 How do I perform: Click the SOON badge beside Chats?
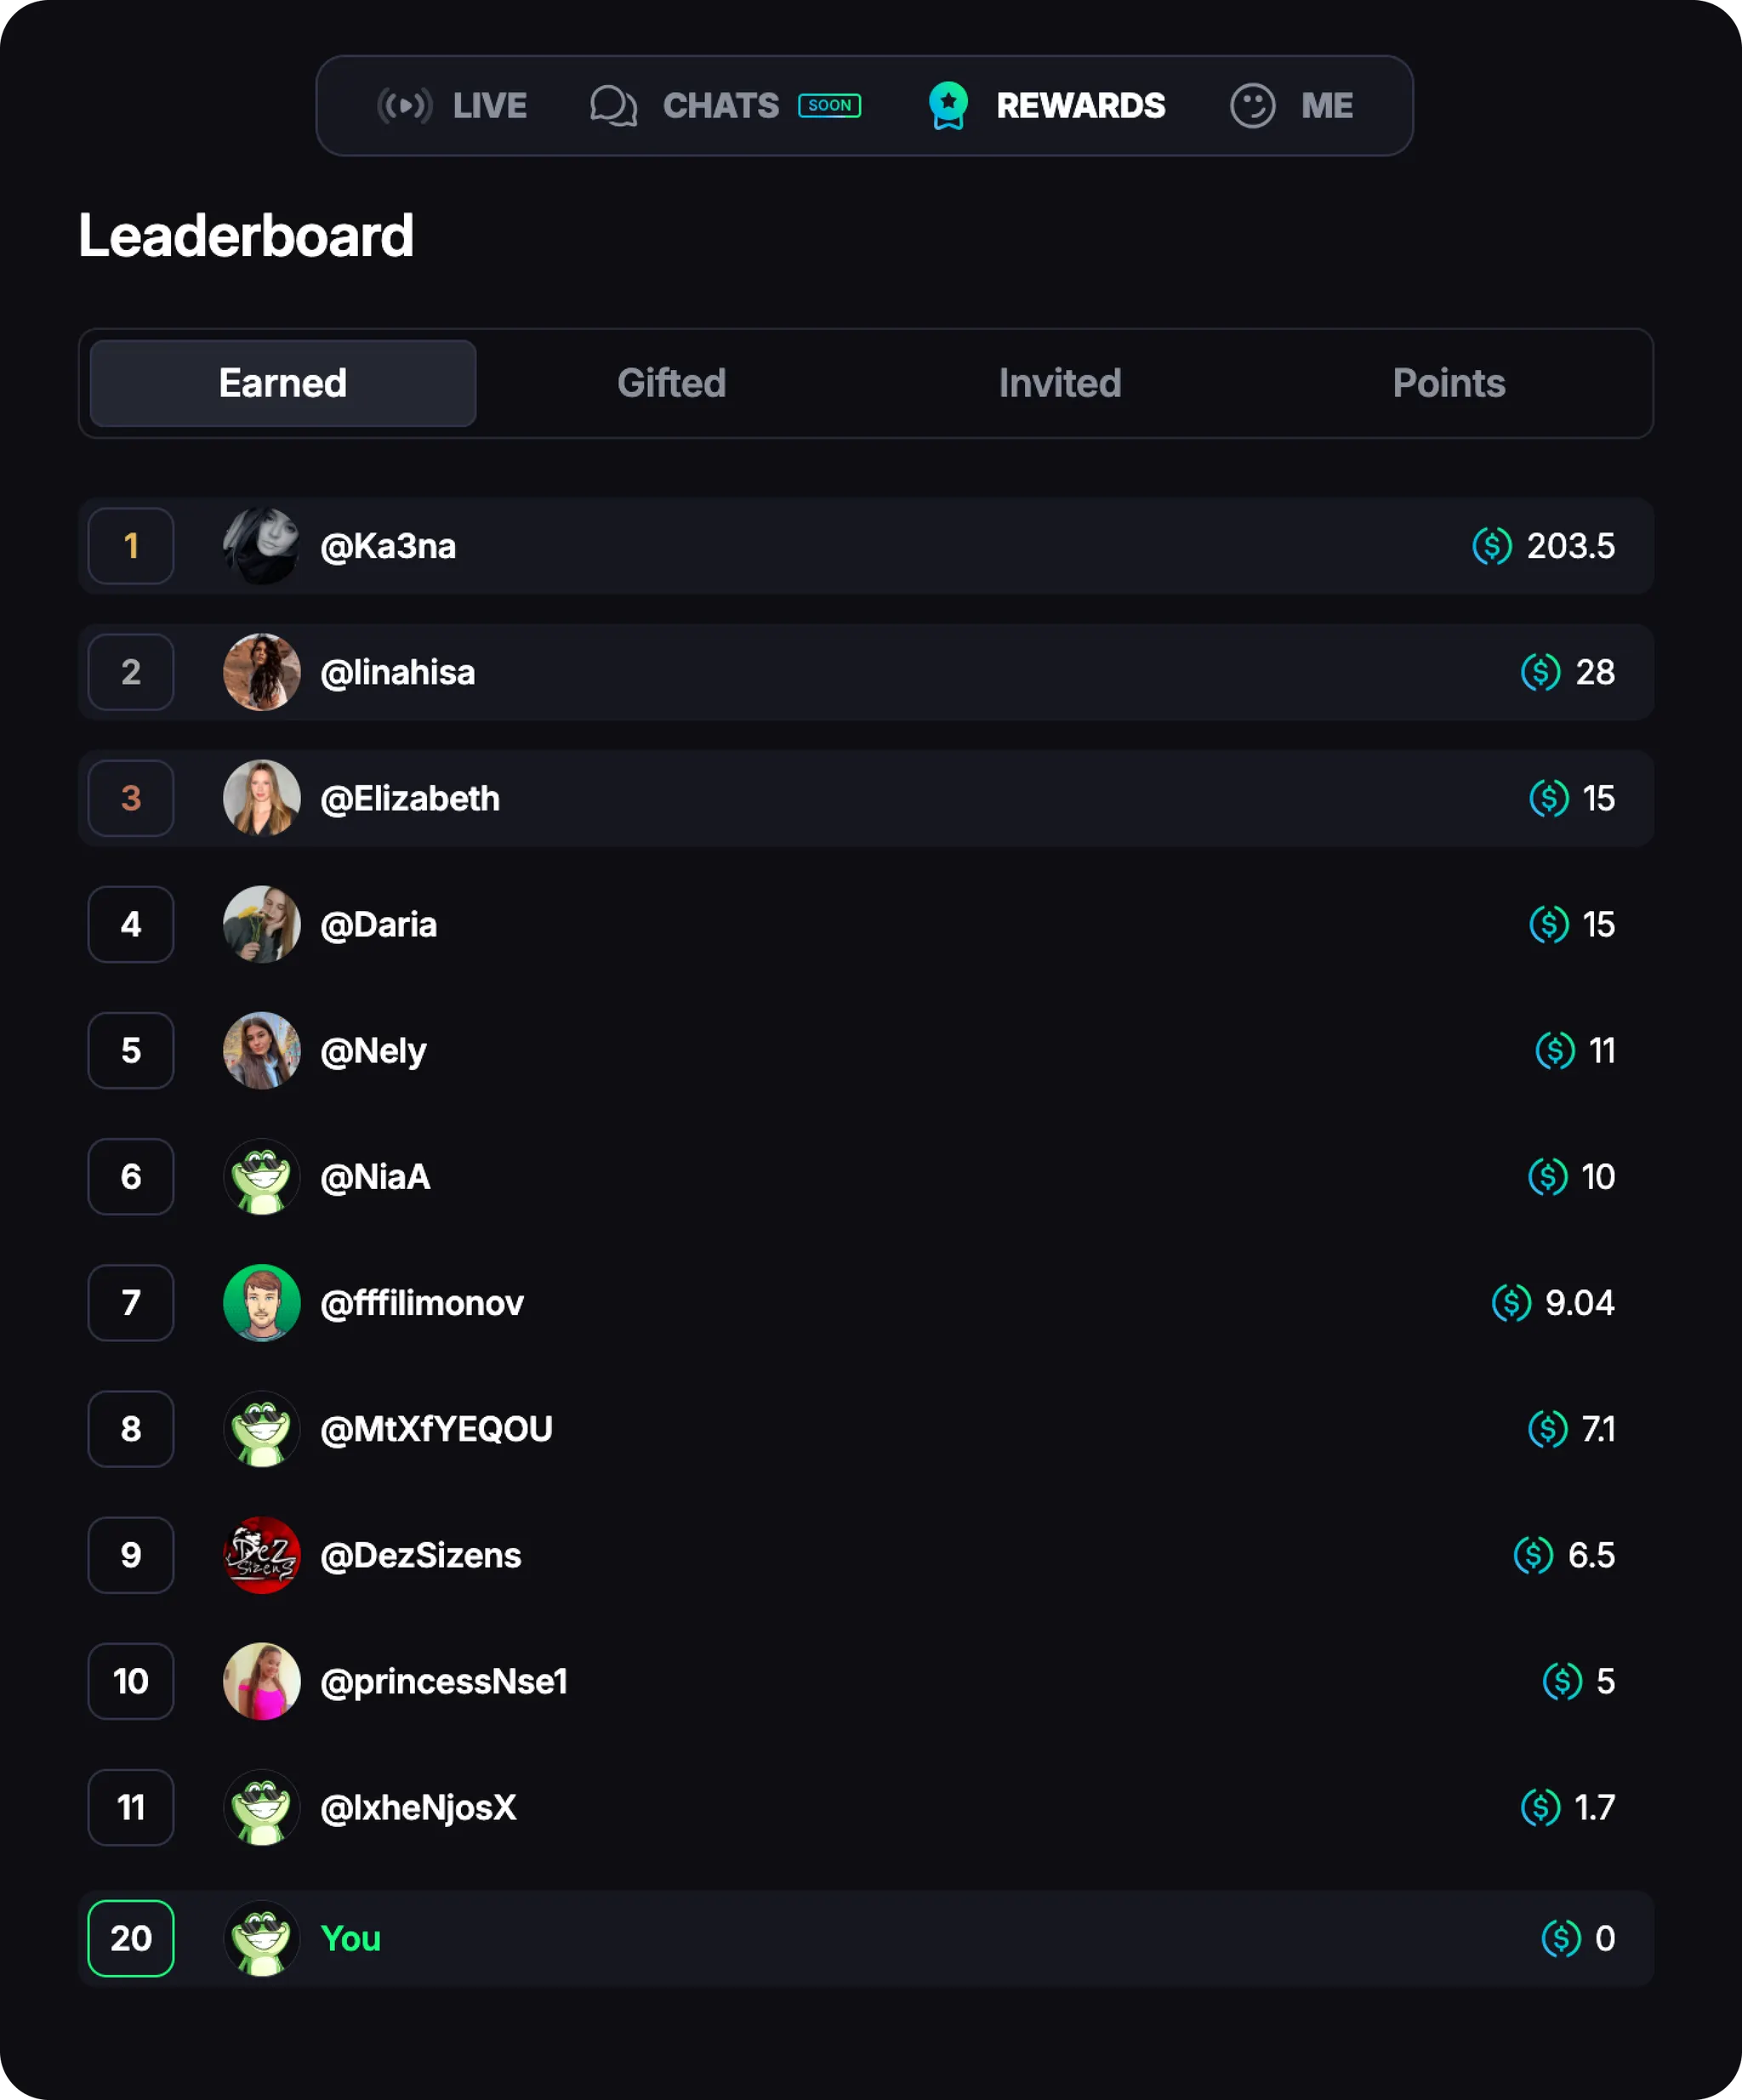click(x=829, y=105)
